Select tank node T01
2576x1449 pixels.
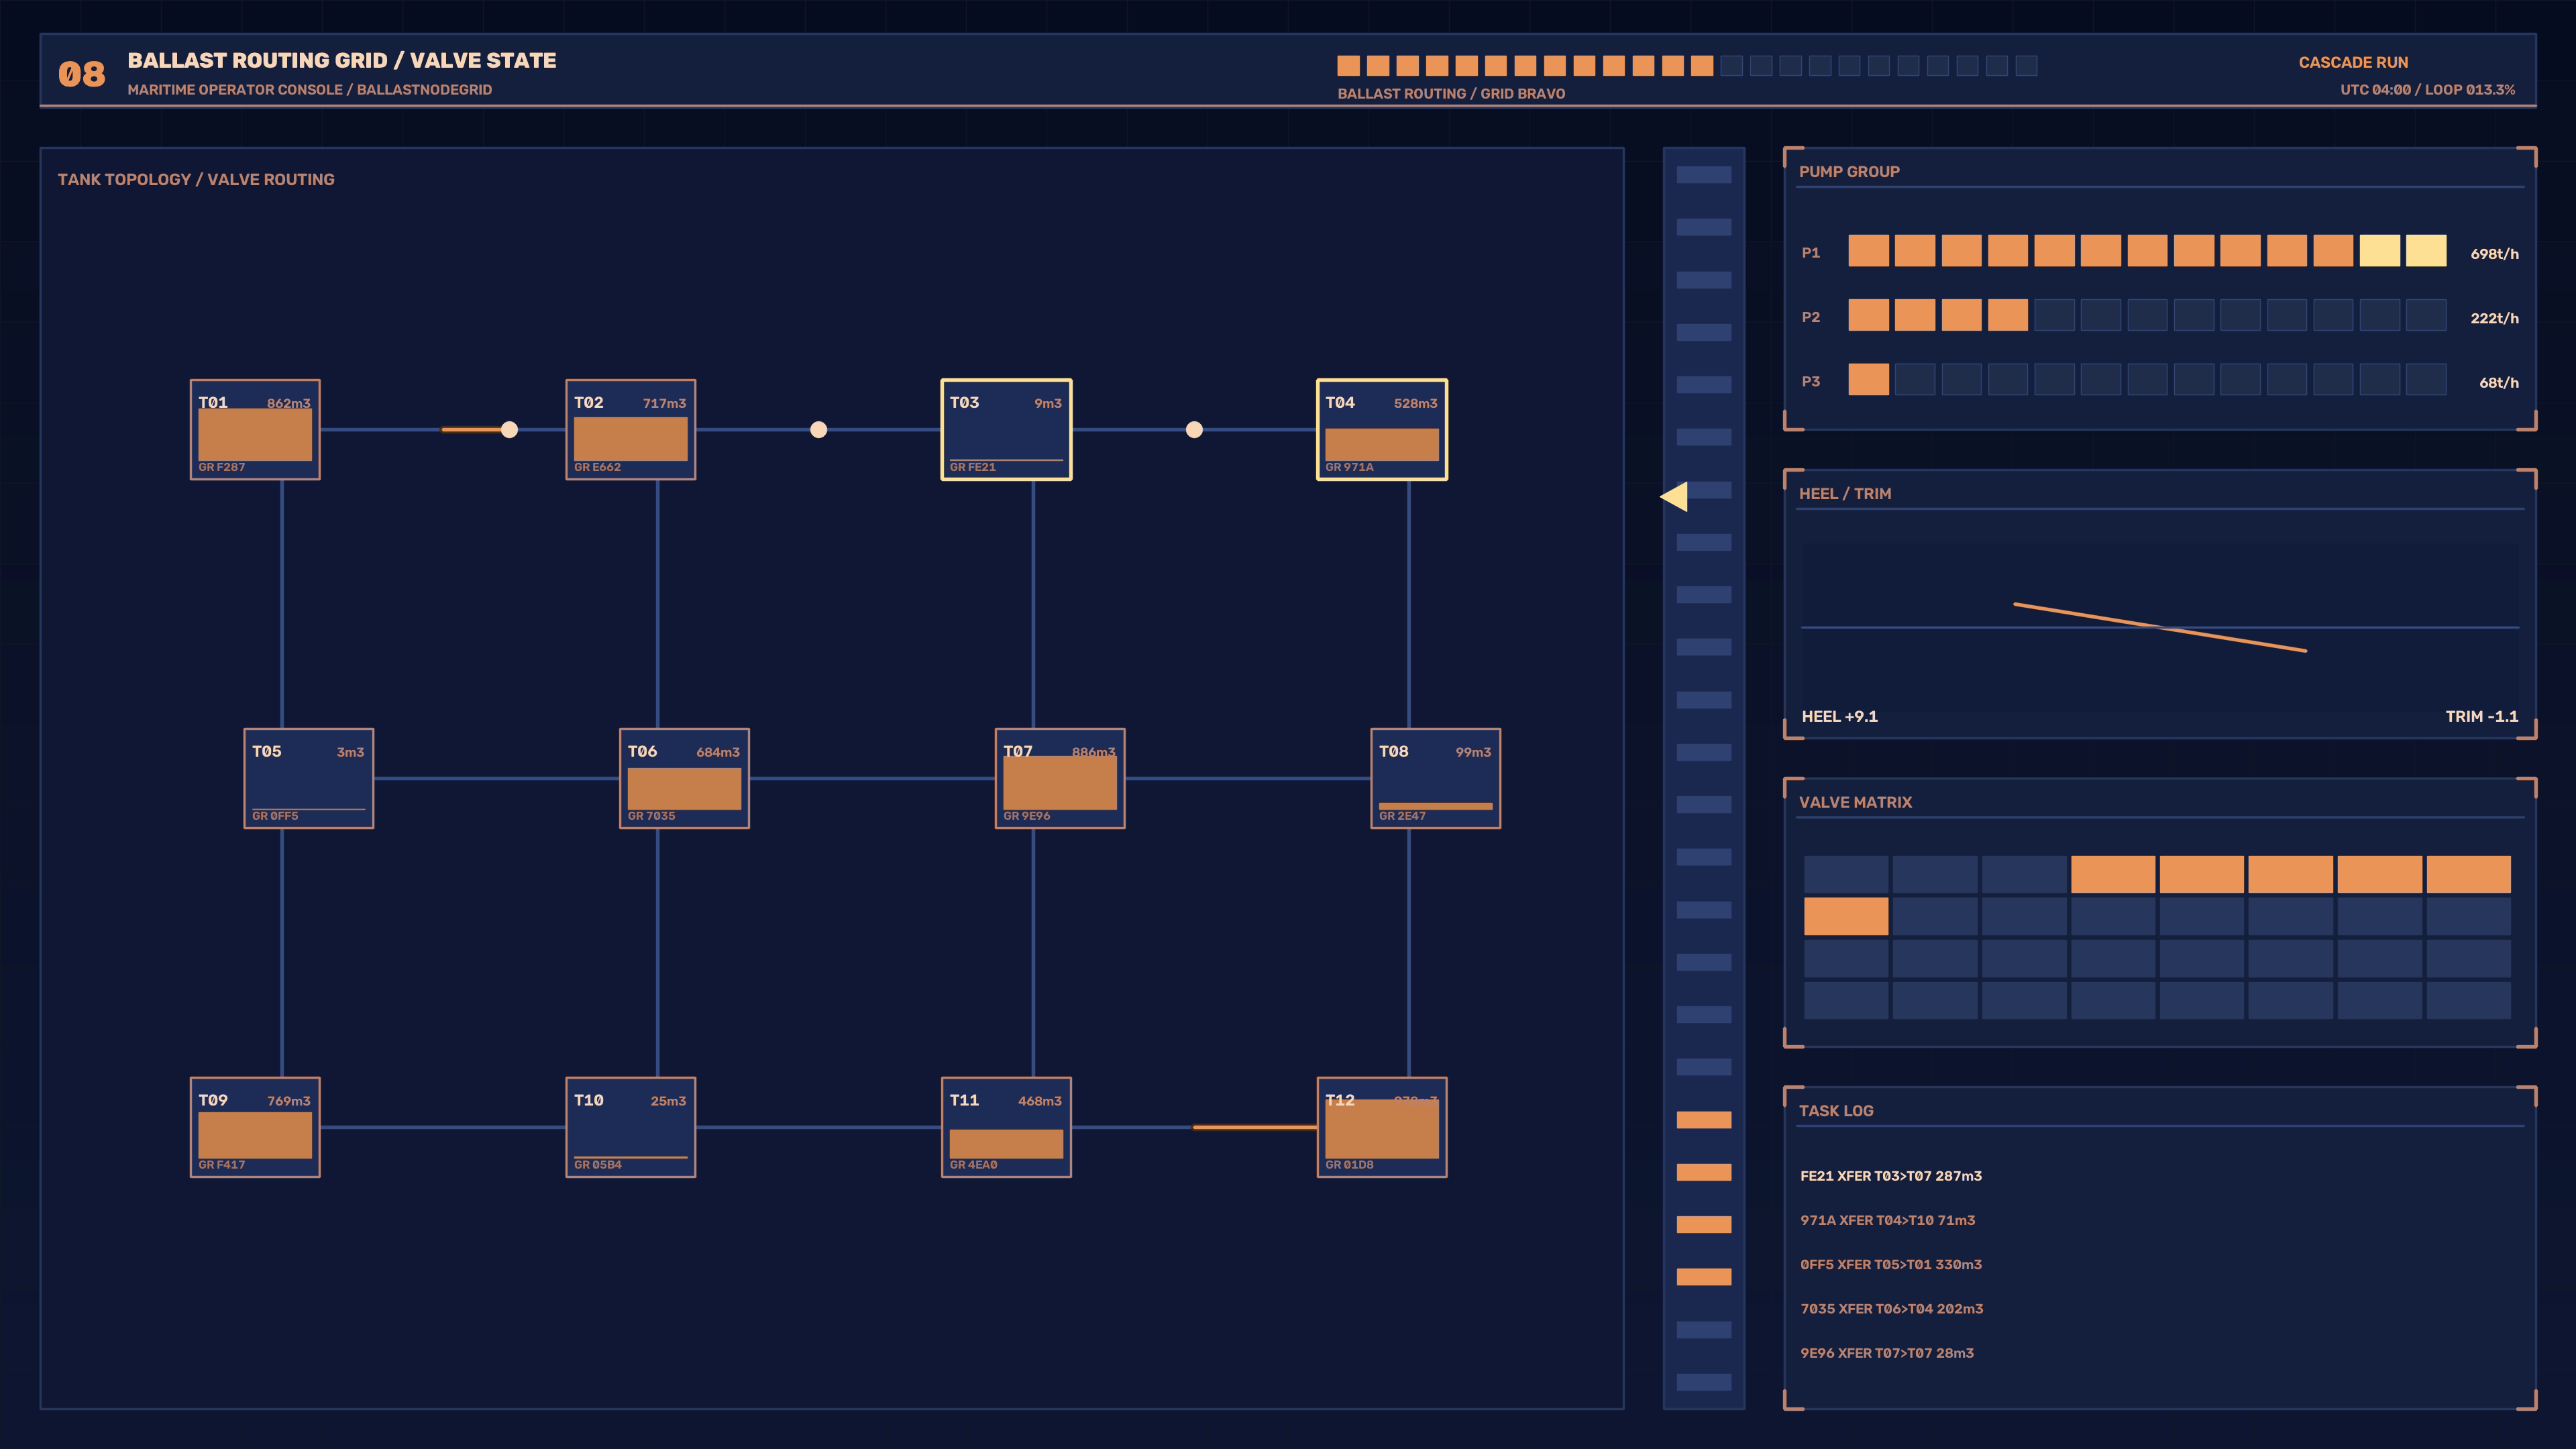pos(255,429)
